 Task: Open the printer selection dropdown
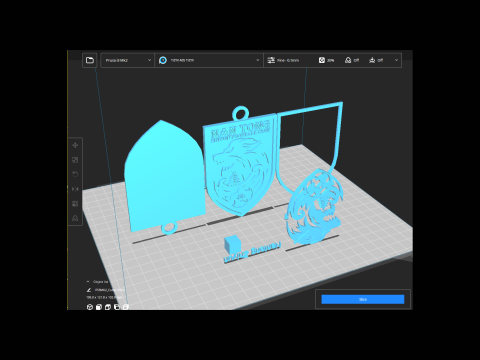point(128,60)
